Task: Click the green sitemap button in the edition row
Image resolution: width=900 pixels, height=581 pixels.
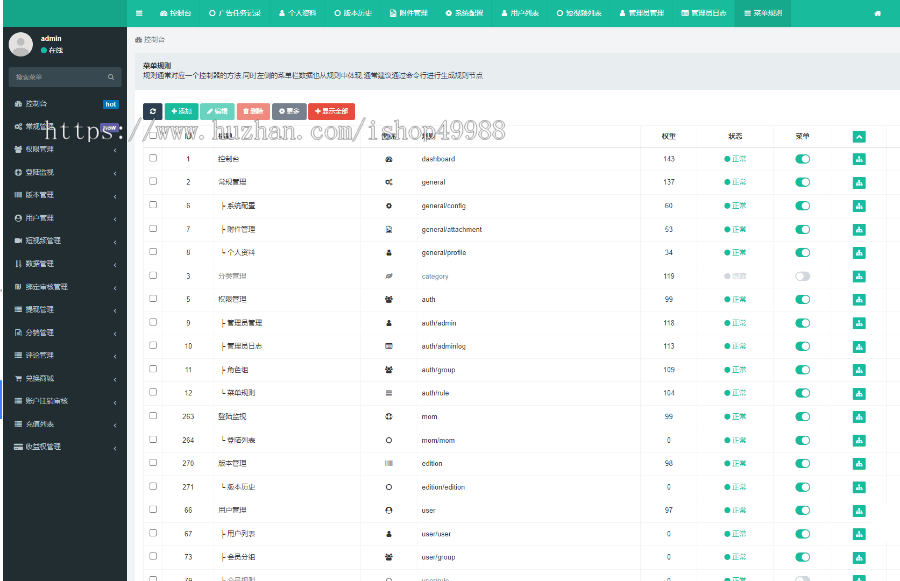Action: tap(859, 464)
